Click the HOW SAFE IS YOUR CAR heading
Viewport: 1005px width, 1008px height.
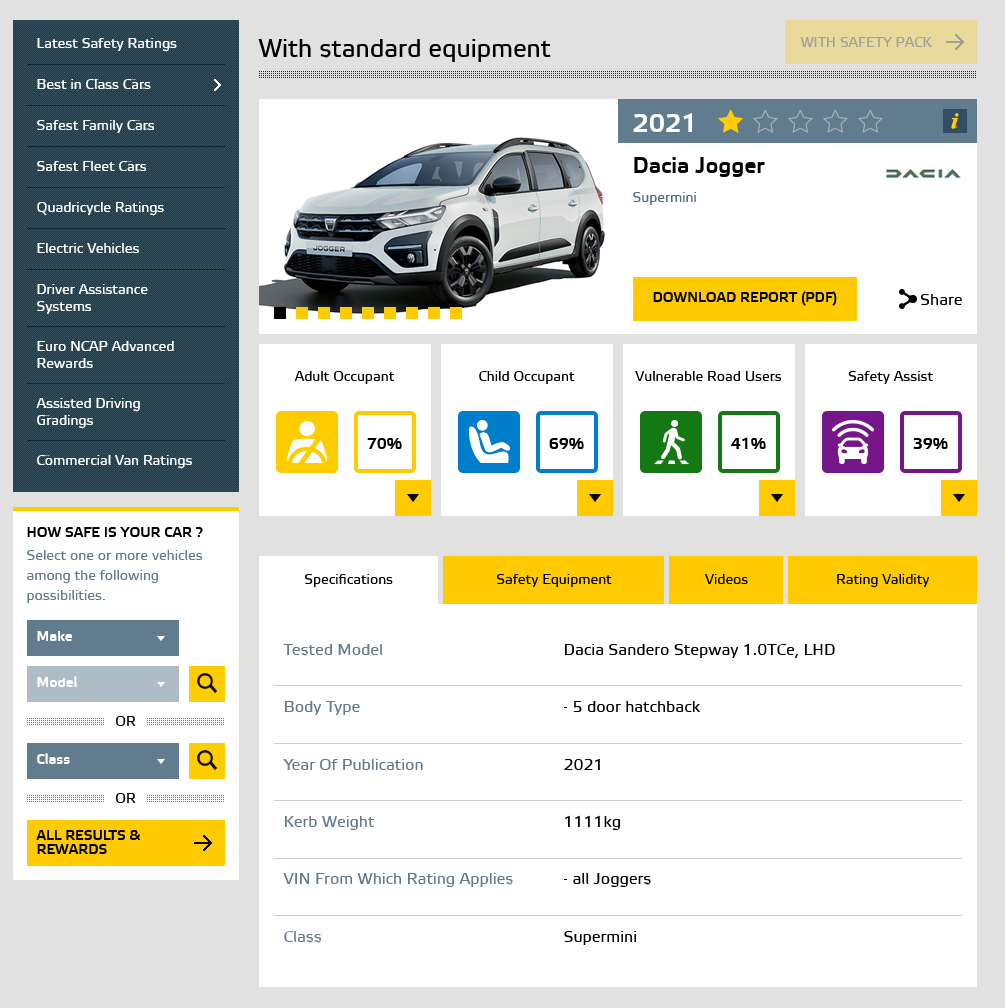[x=114, y=532]
